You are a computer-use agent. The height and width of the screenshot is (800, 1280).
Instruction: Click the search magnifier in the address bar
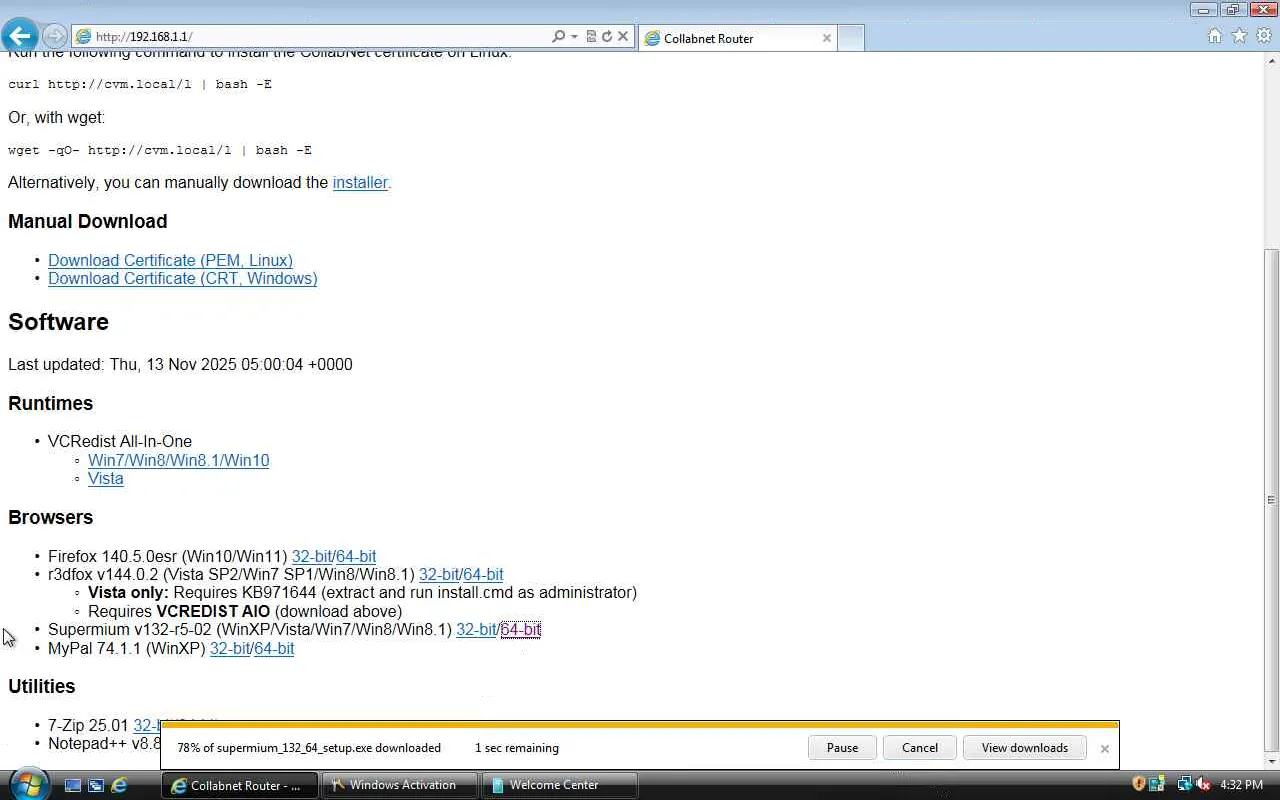click(558, 36)
